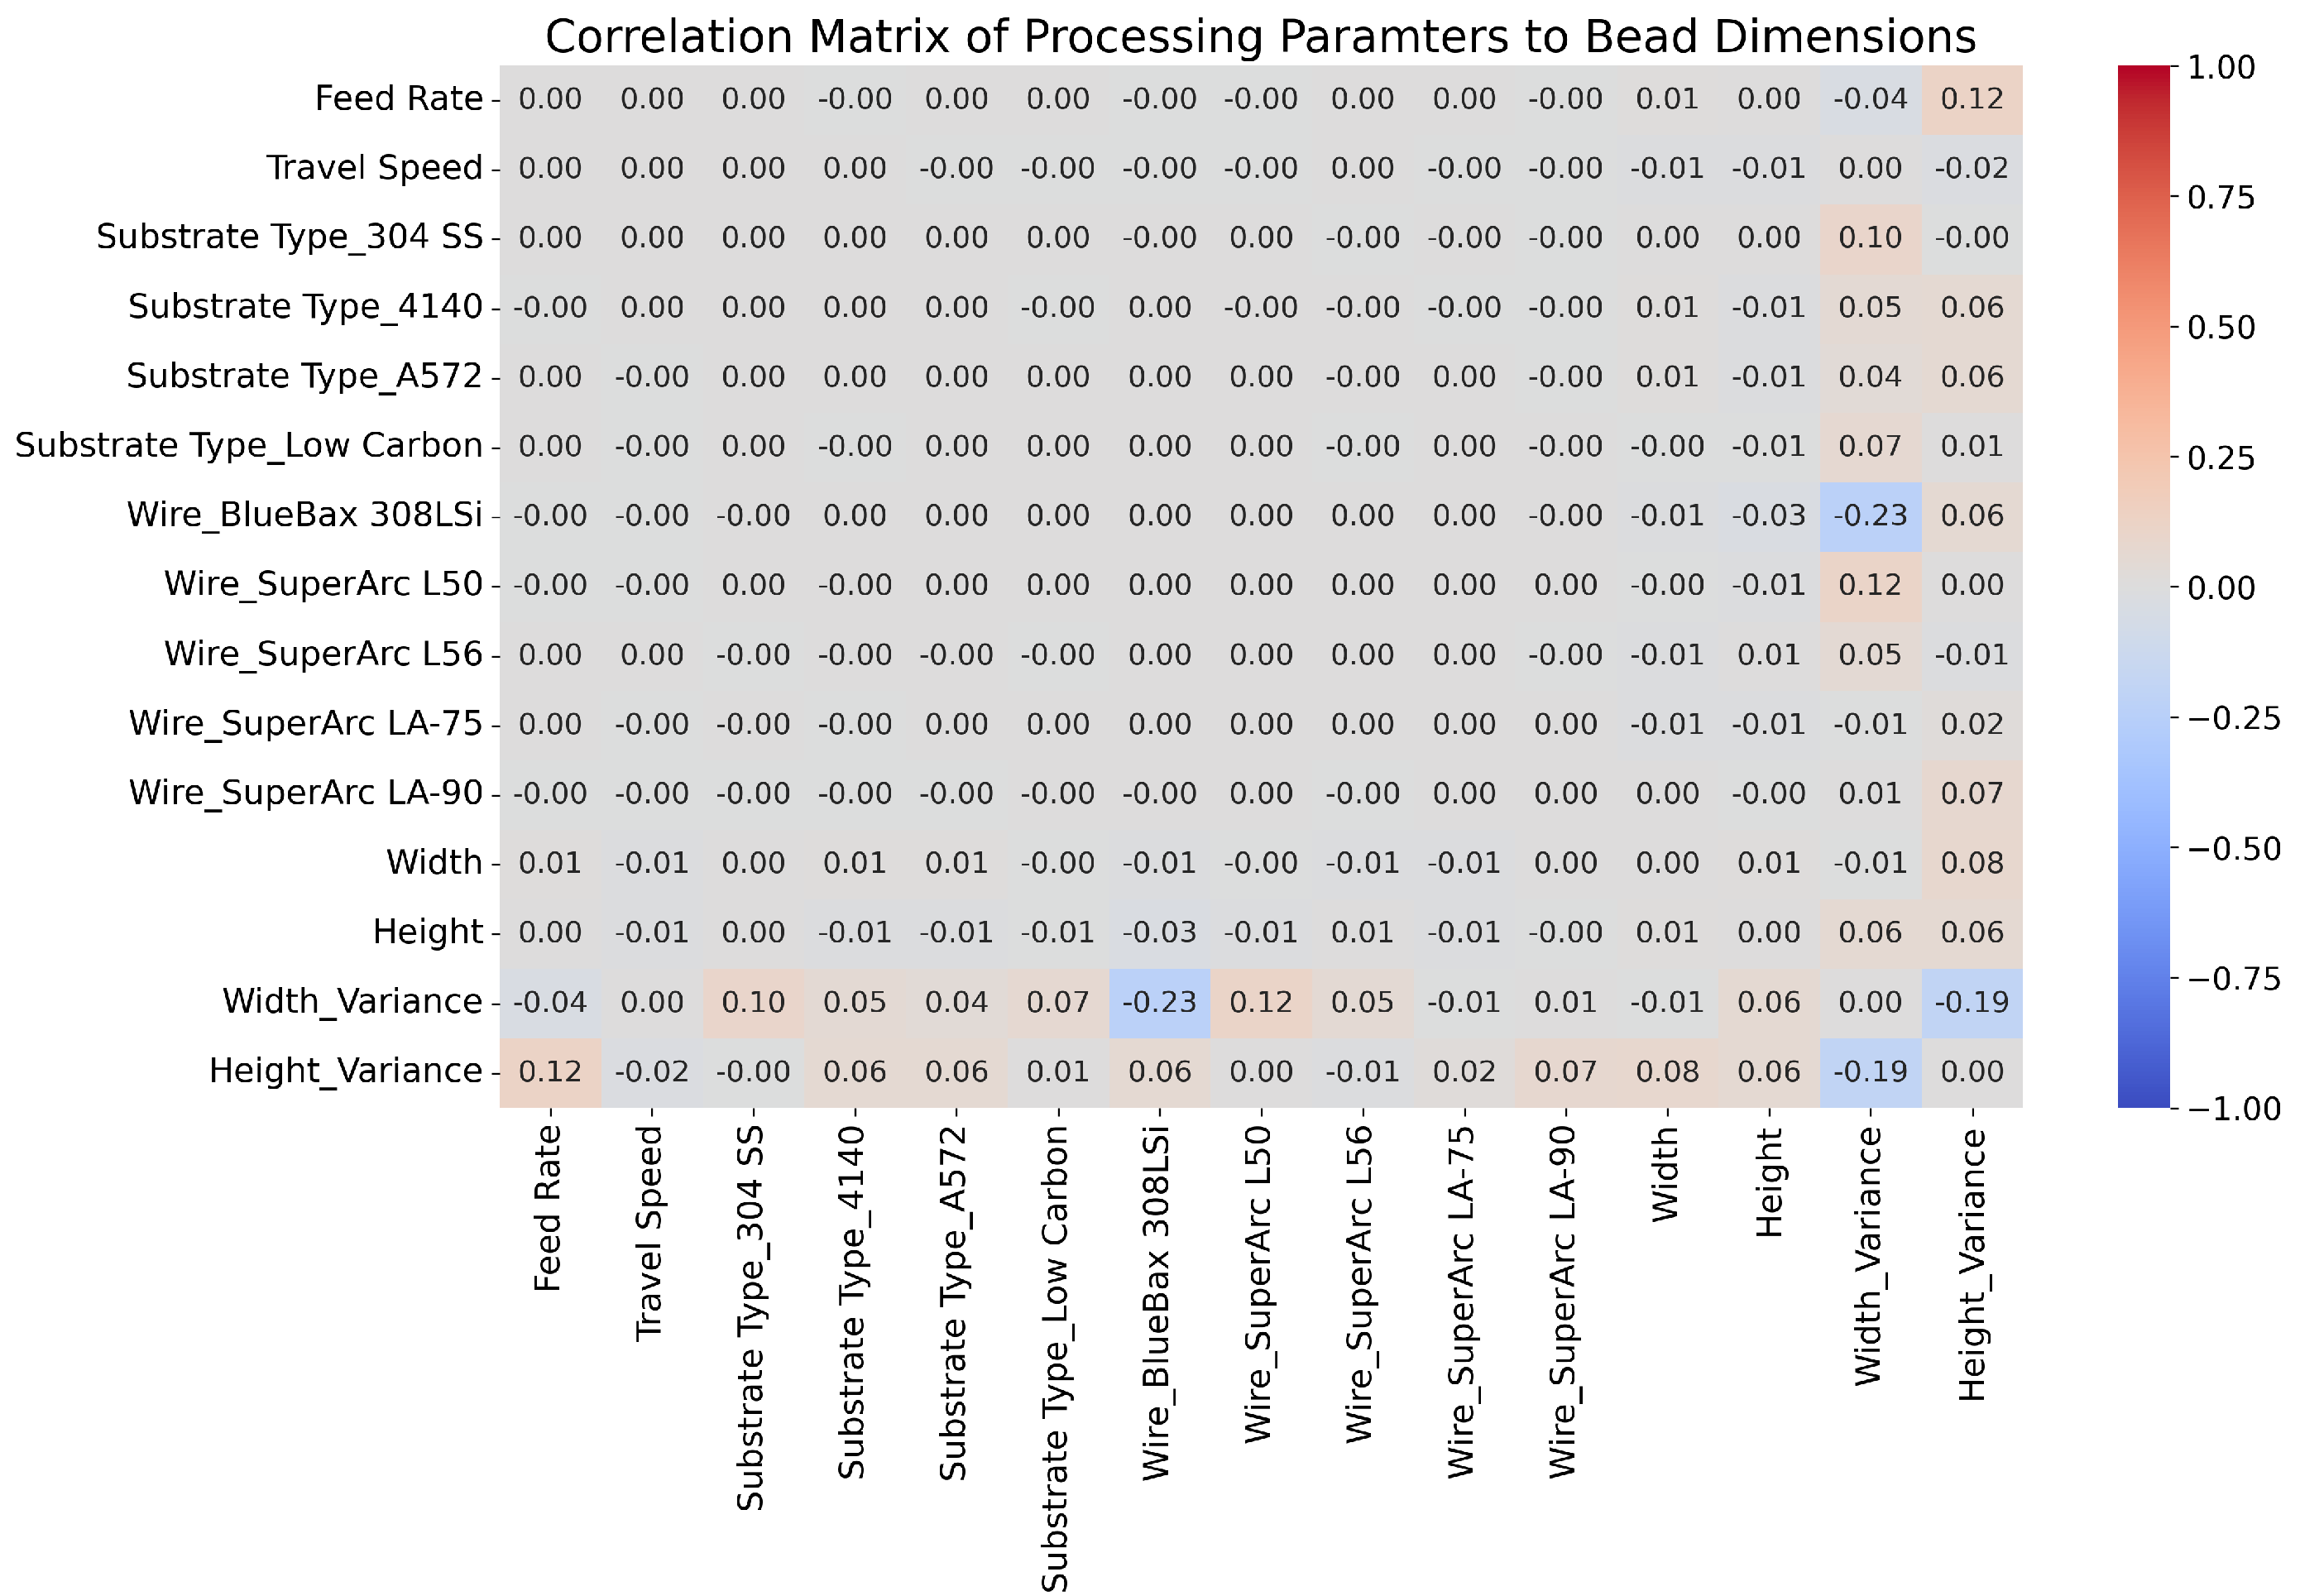Image resolution: width=2300 pixels, height=1596 pixels.
Task: Select the 0.12 cell in the Feed Rate row
Action: (x=1972, y=99)
